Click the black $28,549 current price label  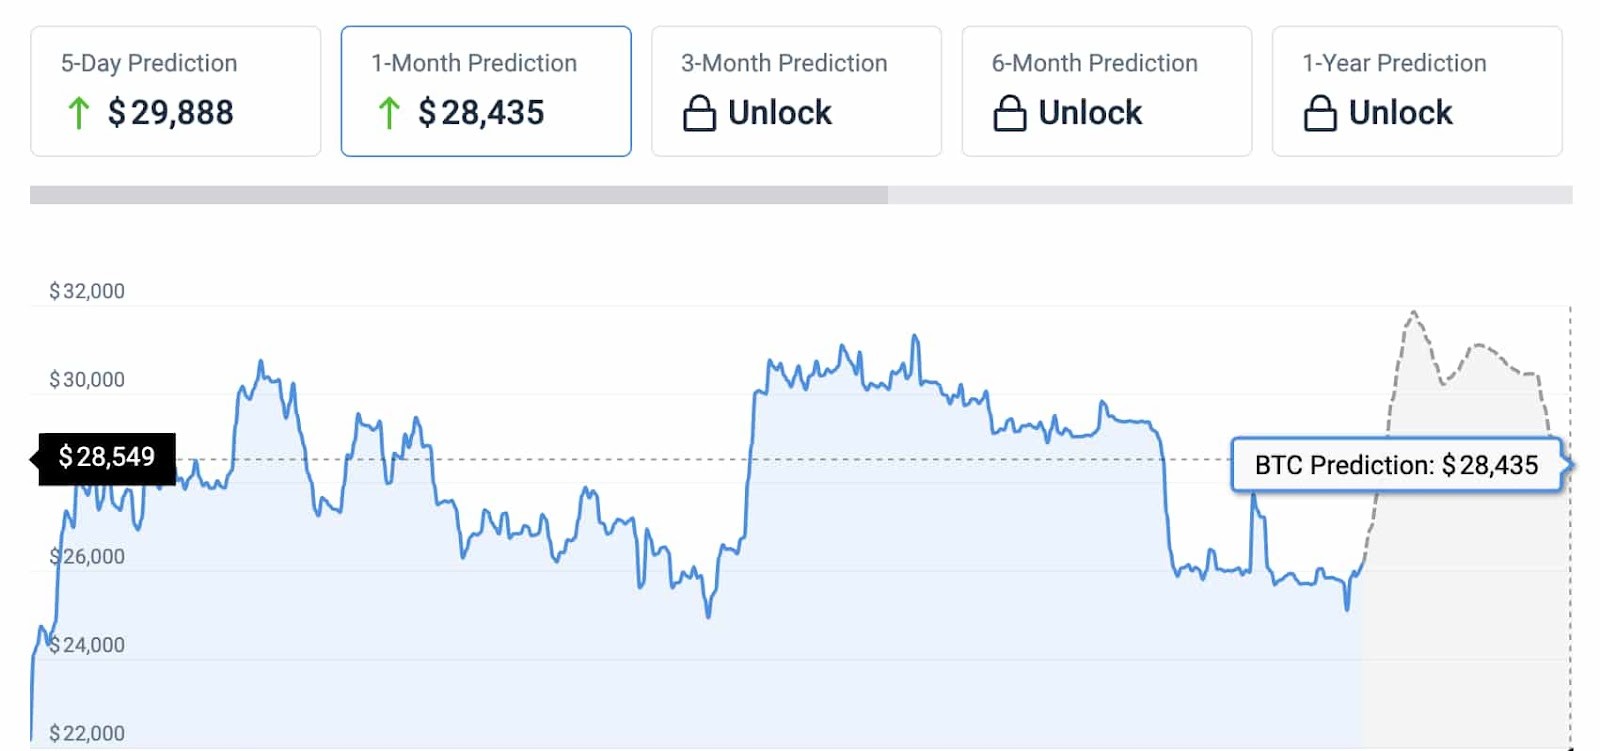point(107,458)
